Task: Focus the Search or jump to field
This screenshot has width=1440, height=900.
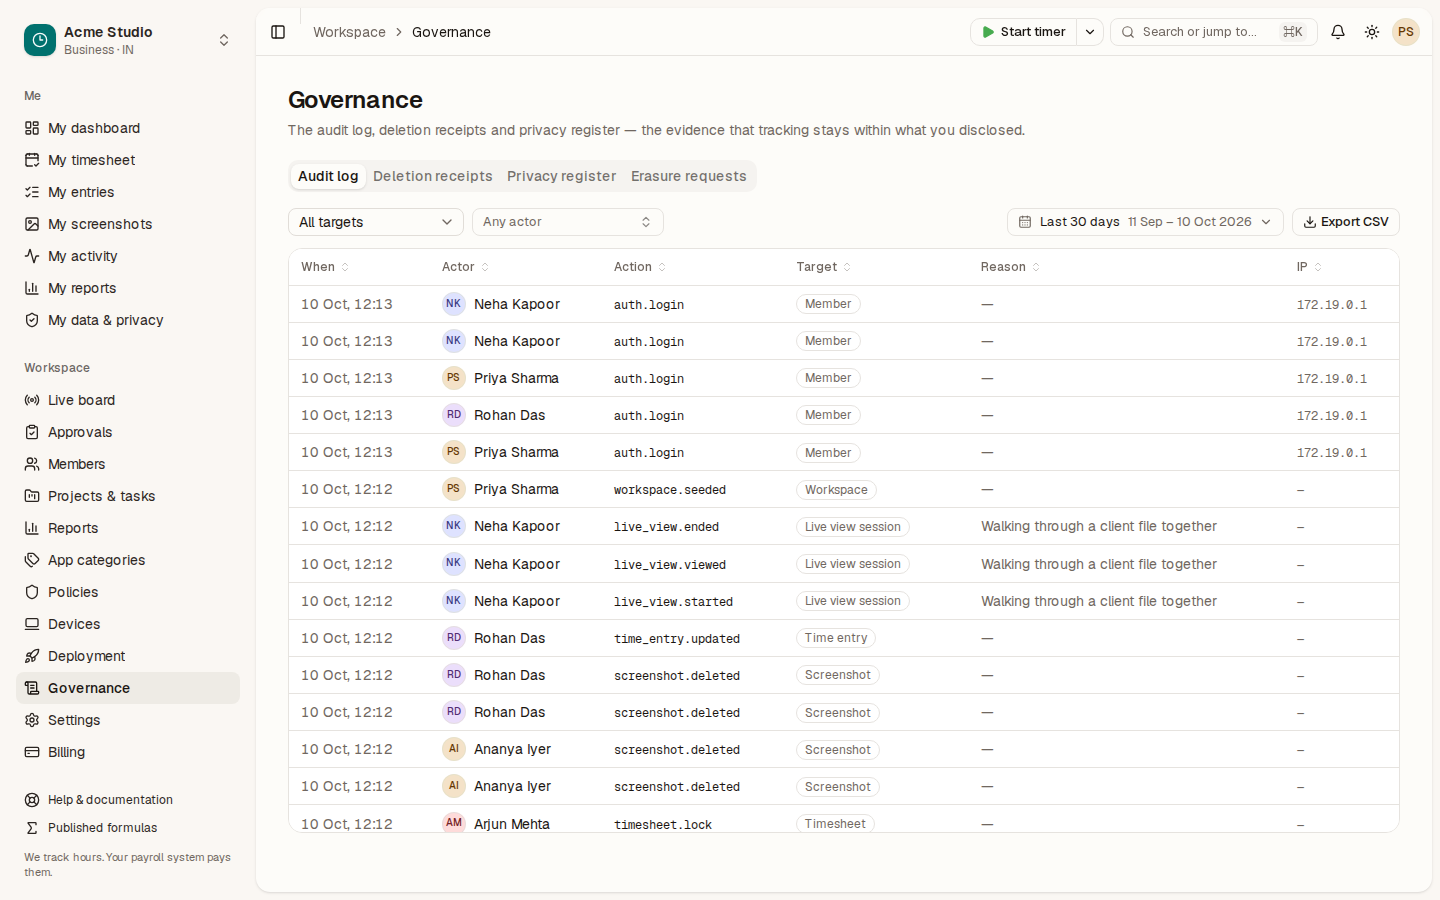Action: [x=1214, y=32]
